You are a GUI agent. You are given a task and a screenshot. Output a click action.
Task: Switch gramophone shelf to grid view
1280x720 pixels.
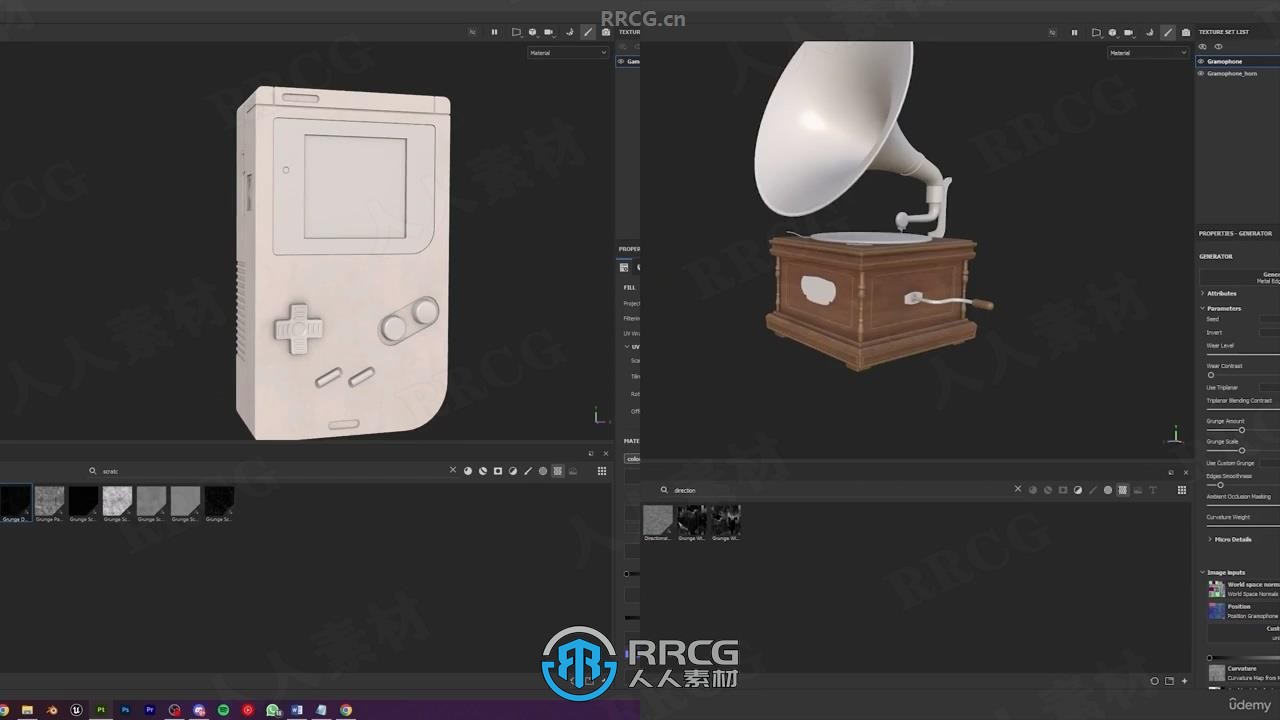(1182, 490)
